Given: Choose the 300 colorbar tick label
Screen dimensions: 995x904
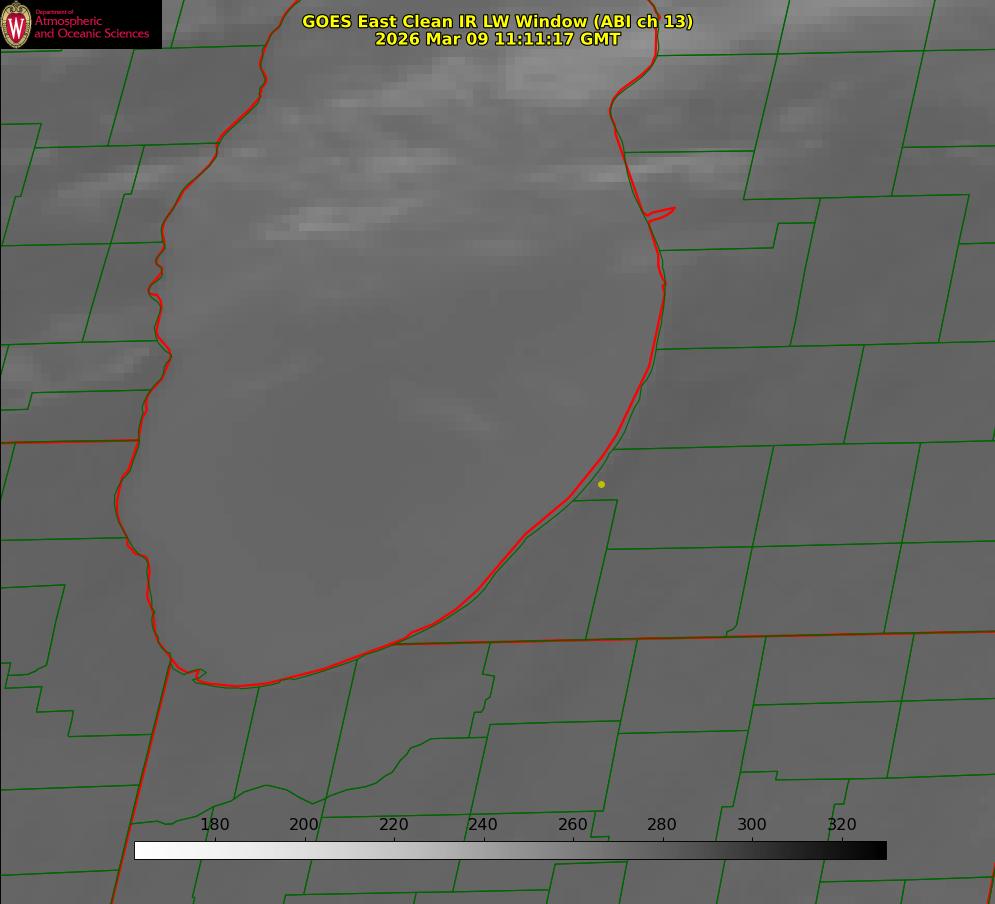Looking at the screenshot, I should [x=752, y=825].
